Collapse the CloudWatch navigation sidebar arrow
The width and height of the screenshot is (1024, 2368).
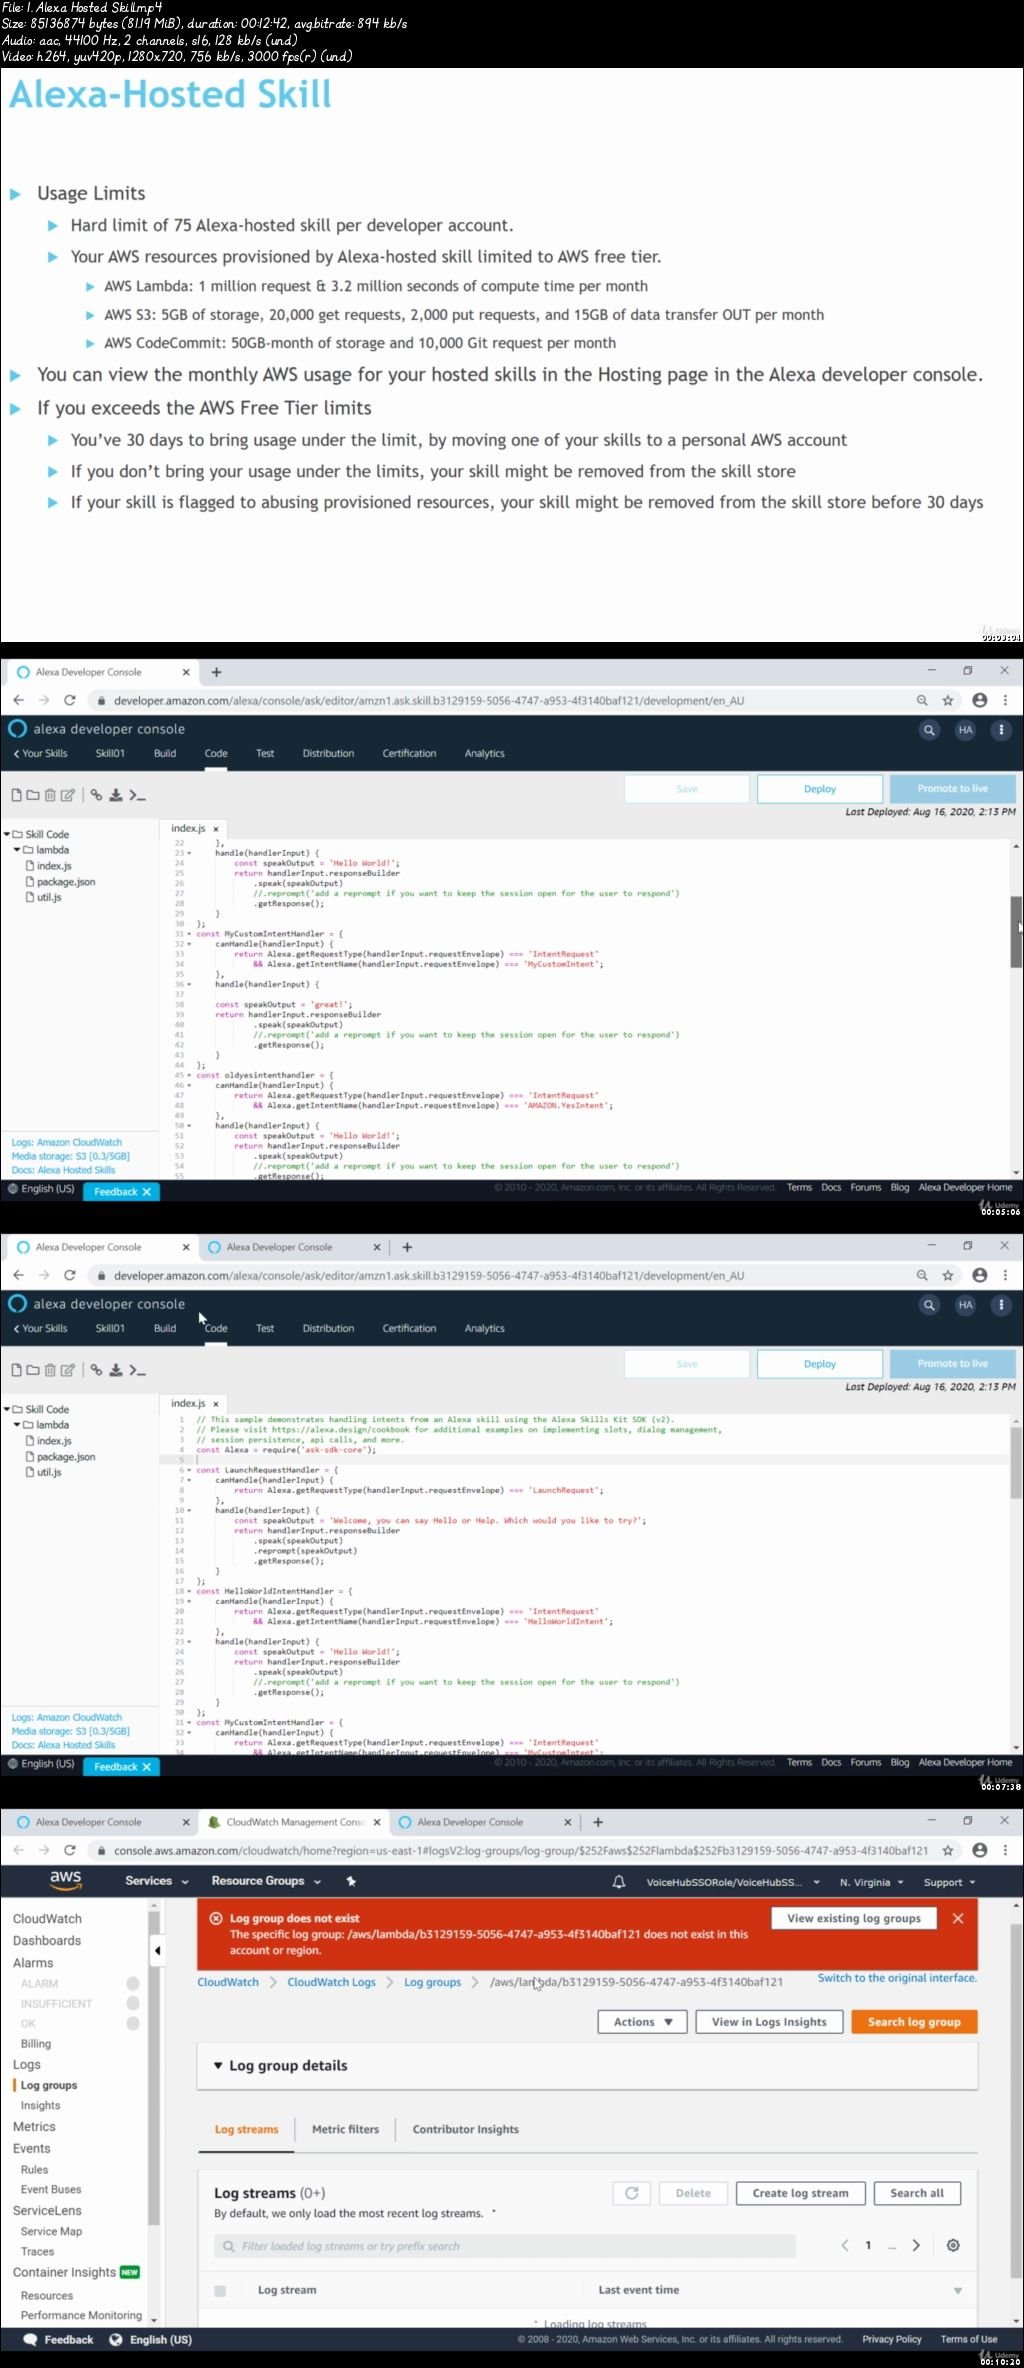(157, 1950)
